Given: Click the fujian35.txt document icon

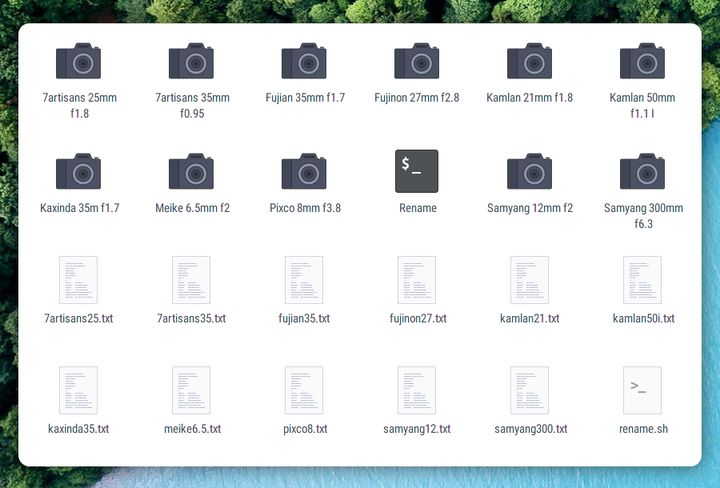Looking at the screenshot, I should click(x=304, y=280).
